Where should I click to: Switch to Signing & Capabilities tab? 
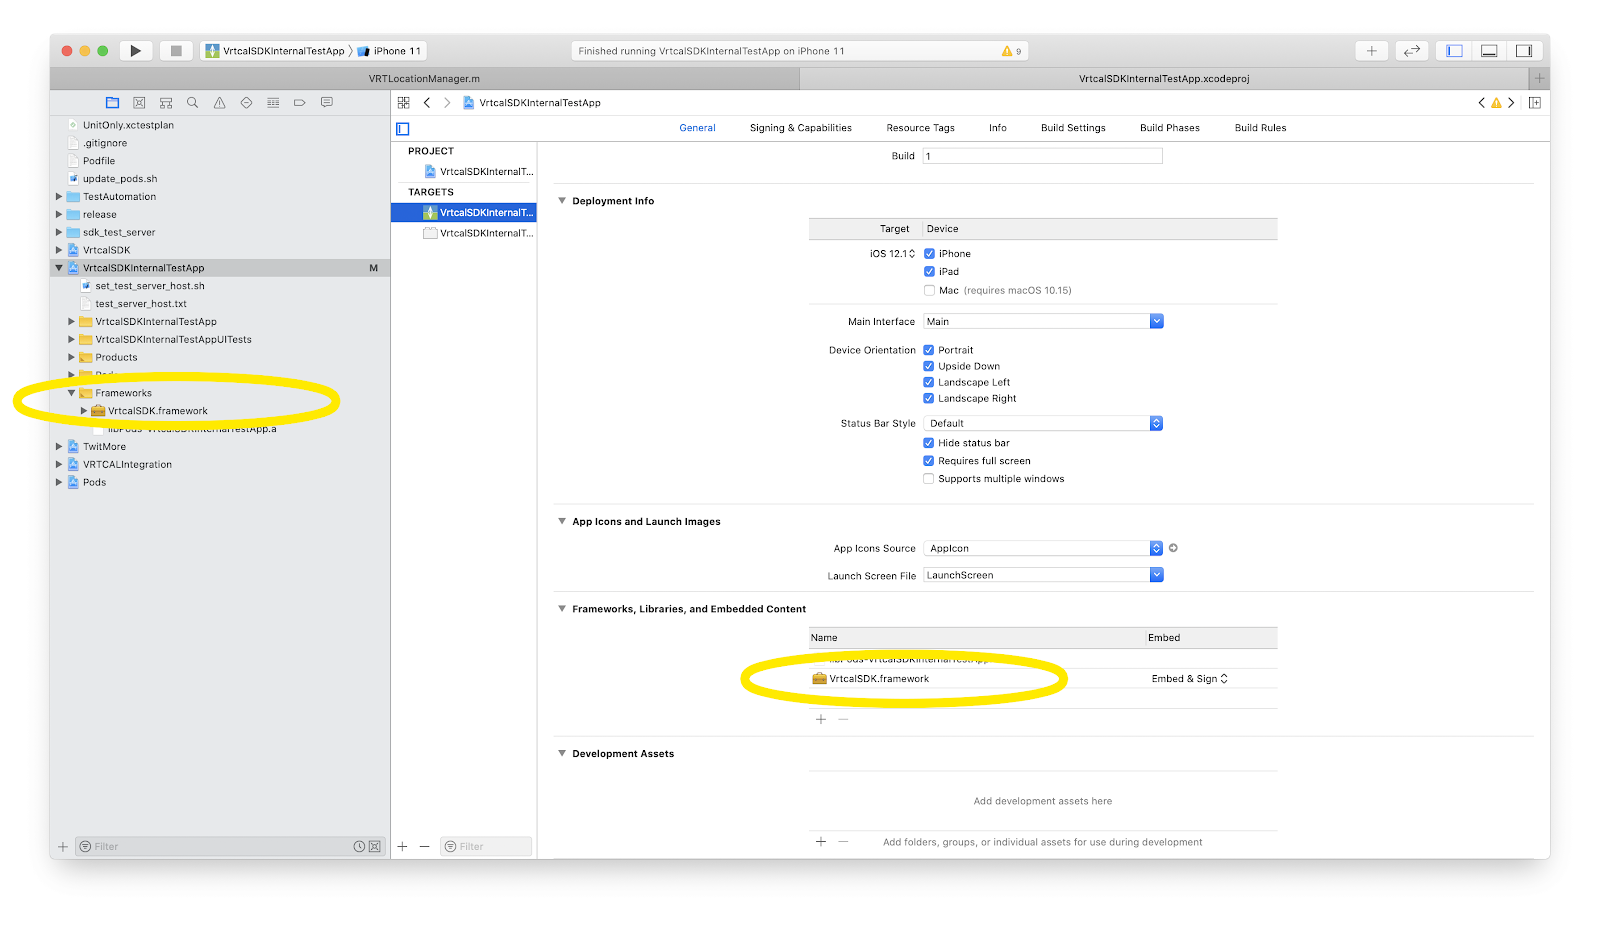tap(801, 128)
